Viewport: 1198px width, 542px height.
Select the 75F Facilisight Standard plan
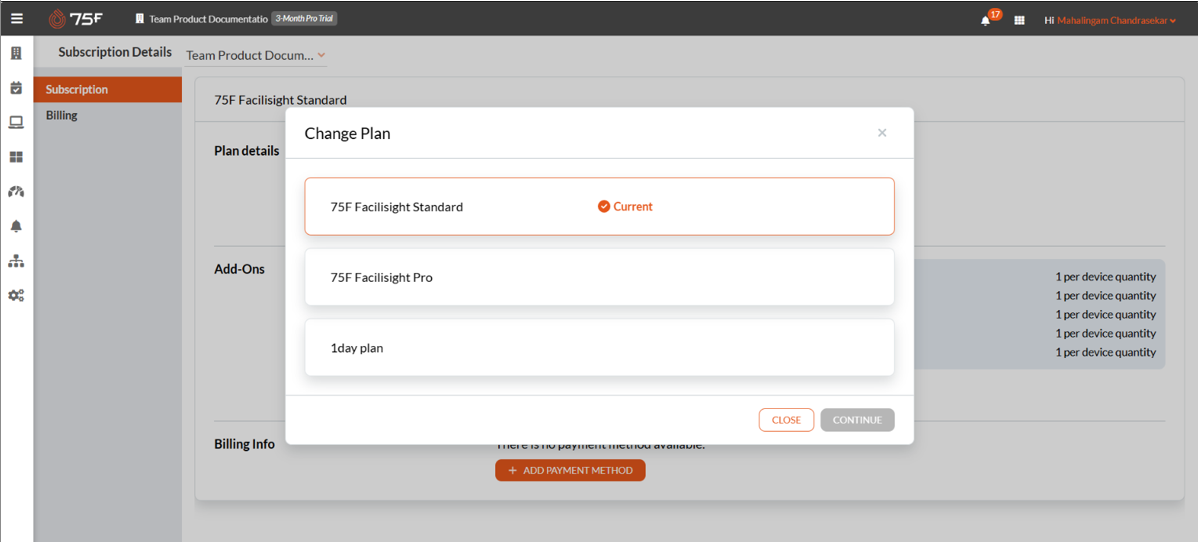coord(599,206)
